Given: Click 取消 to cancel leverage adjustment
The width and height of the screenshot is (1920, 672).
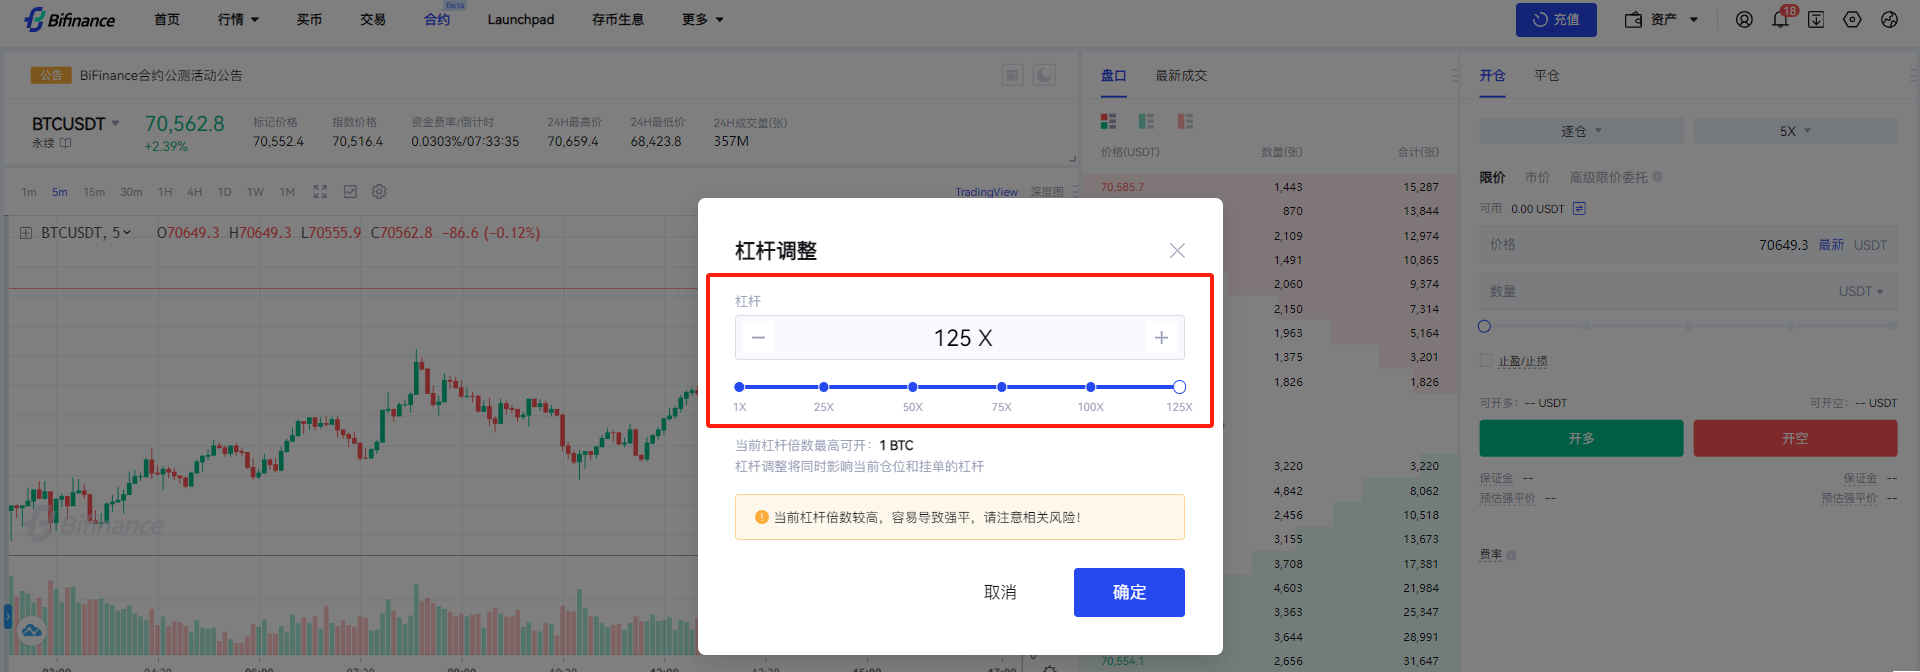Looking at the screenshot, I should (1000, 592).
